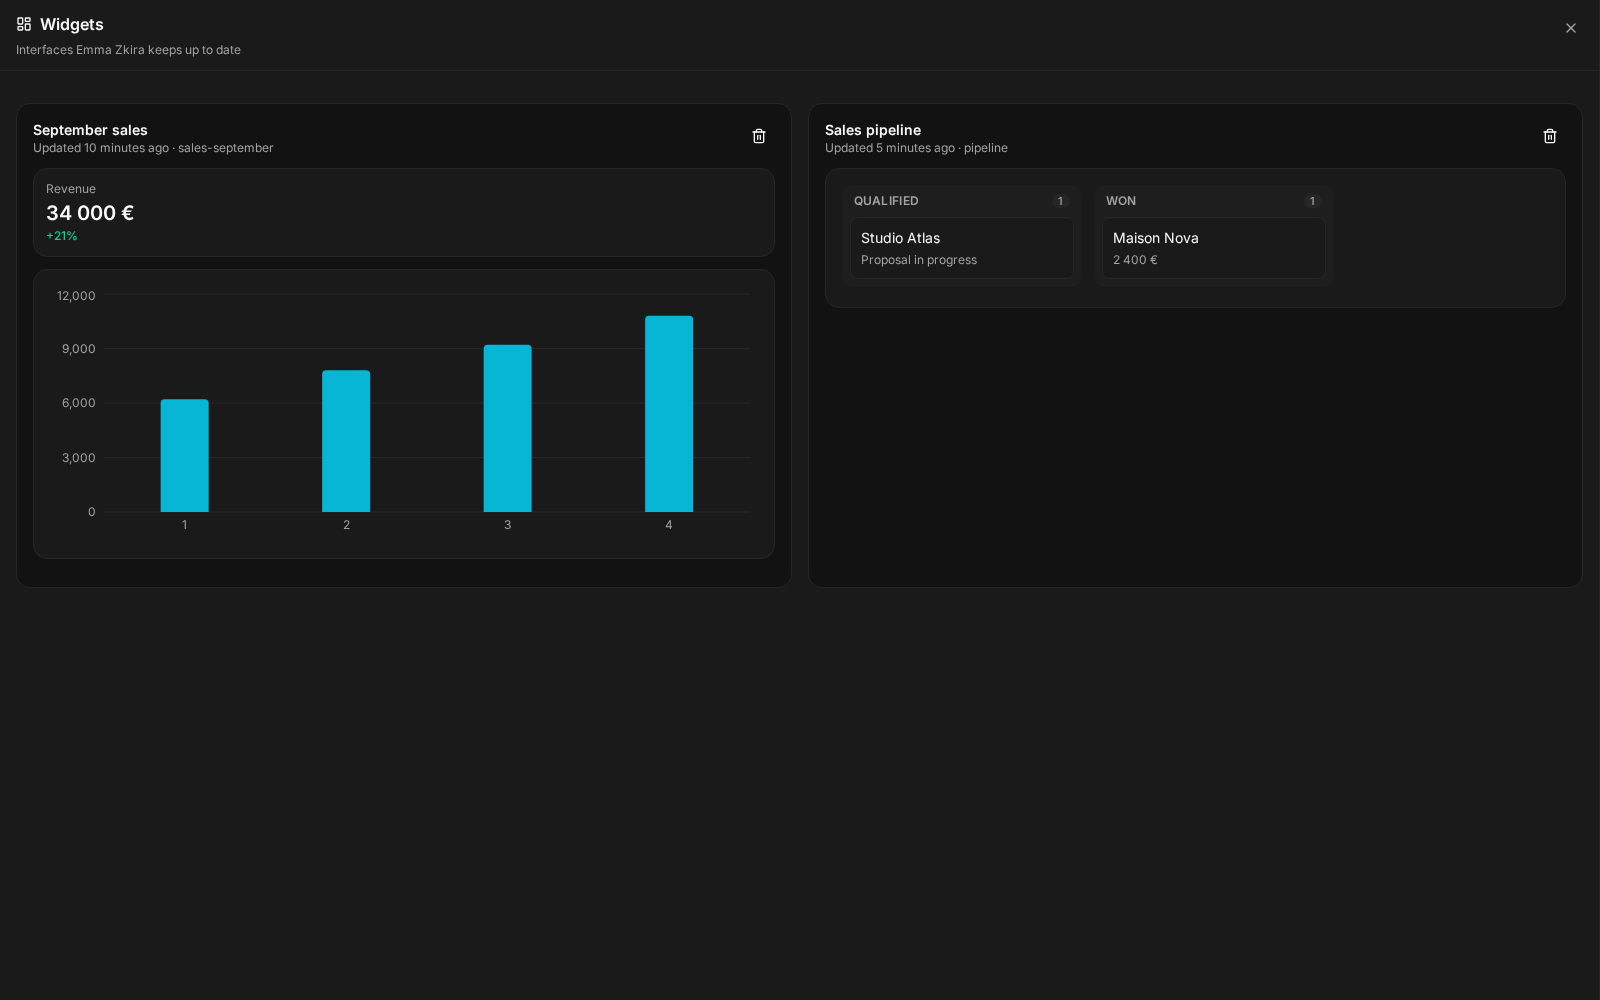Click the +21% revenue change
The height and width of the screenshot is (1000, 1600).
coord(62,236)
